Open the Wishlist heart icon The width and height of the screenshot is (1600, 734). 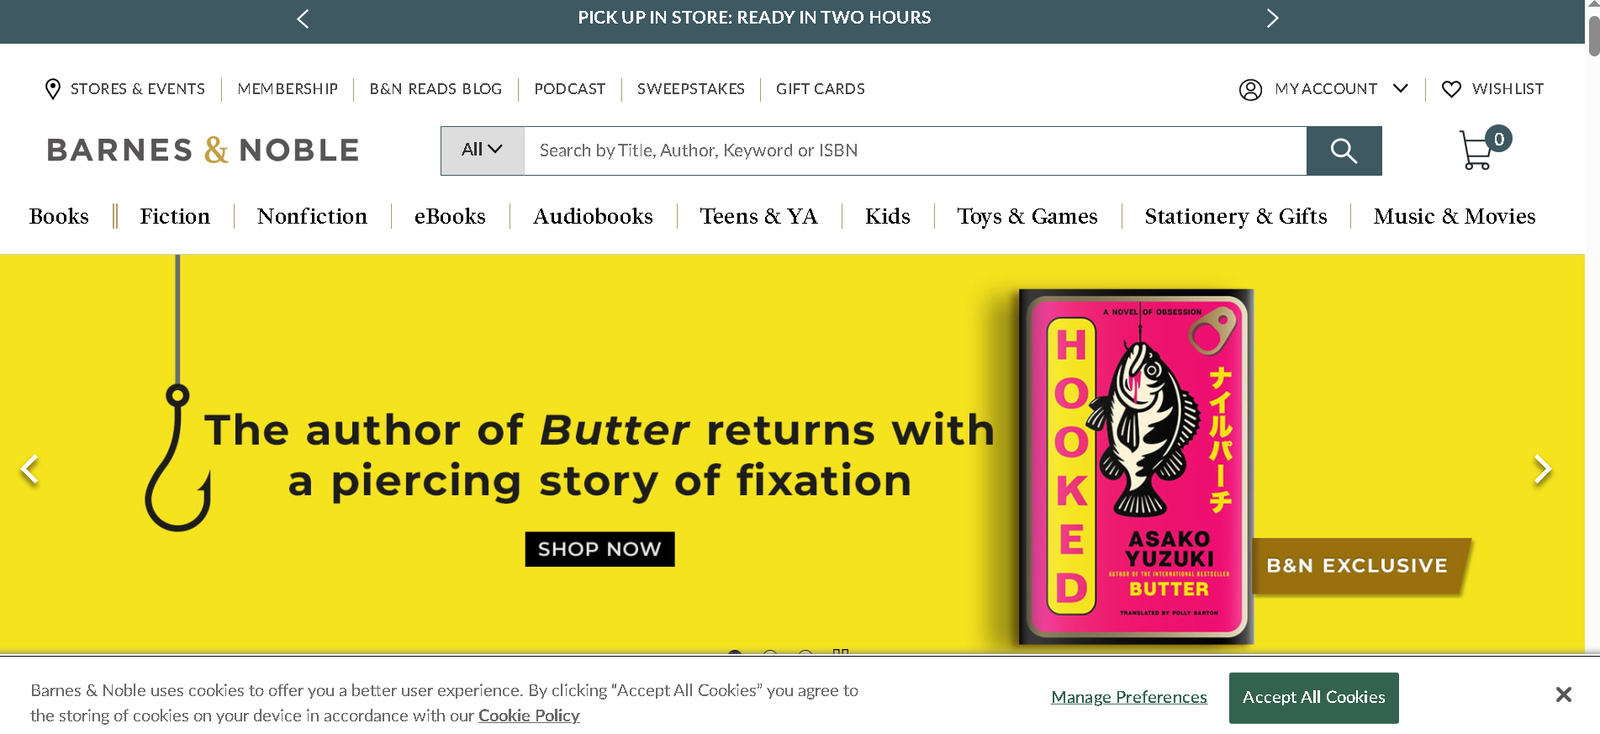tap(1452, 89)
